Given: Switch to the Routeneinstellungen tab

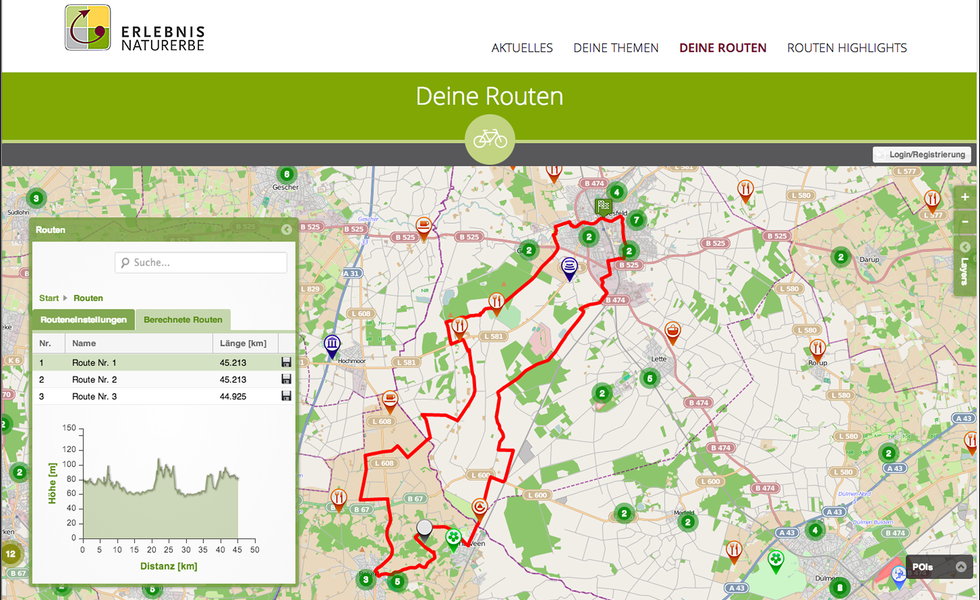Looking at the screenshot, I should [84, 320].
